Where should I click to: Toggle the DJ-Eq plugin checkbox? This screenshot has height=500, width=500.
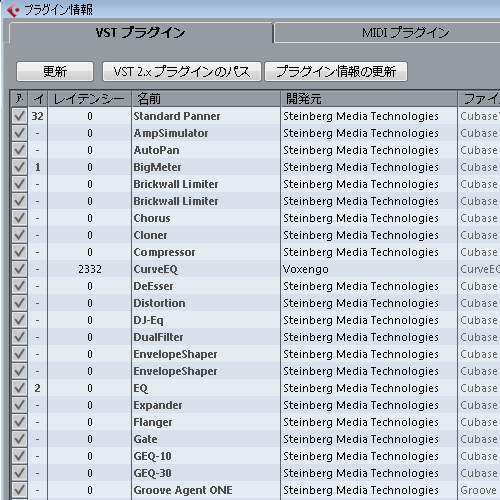(19, 320)
